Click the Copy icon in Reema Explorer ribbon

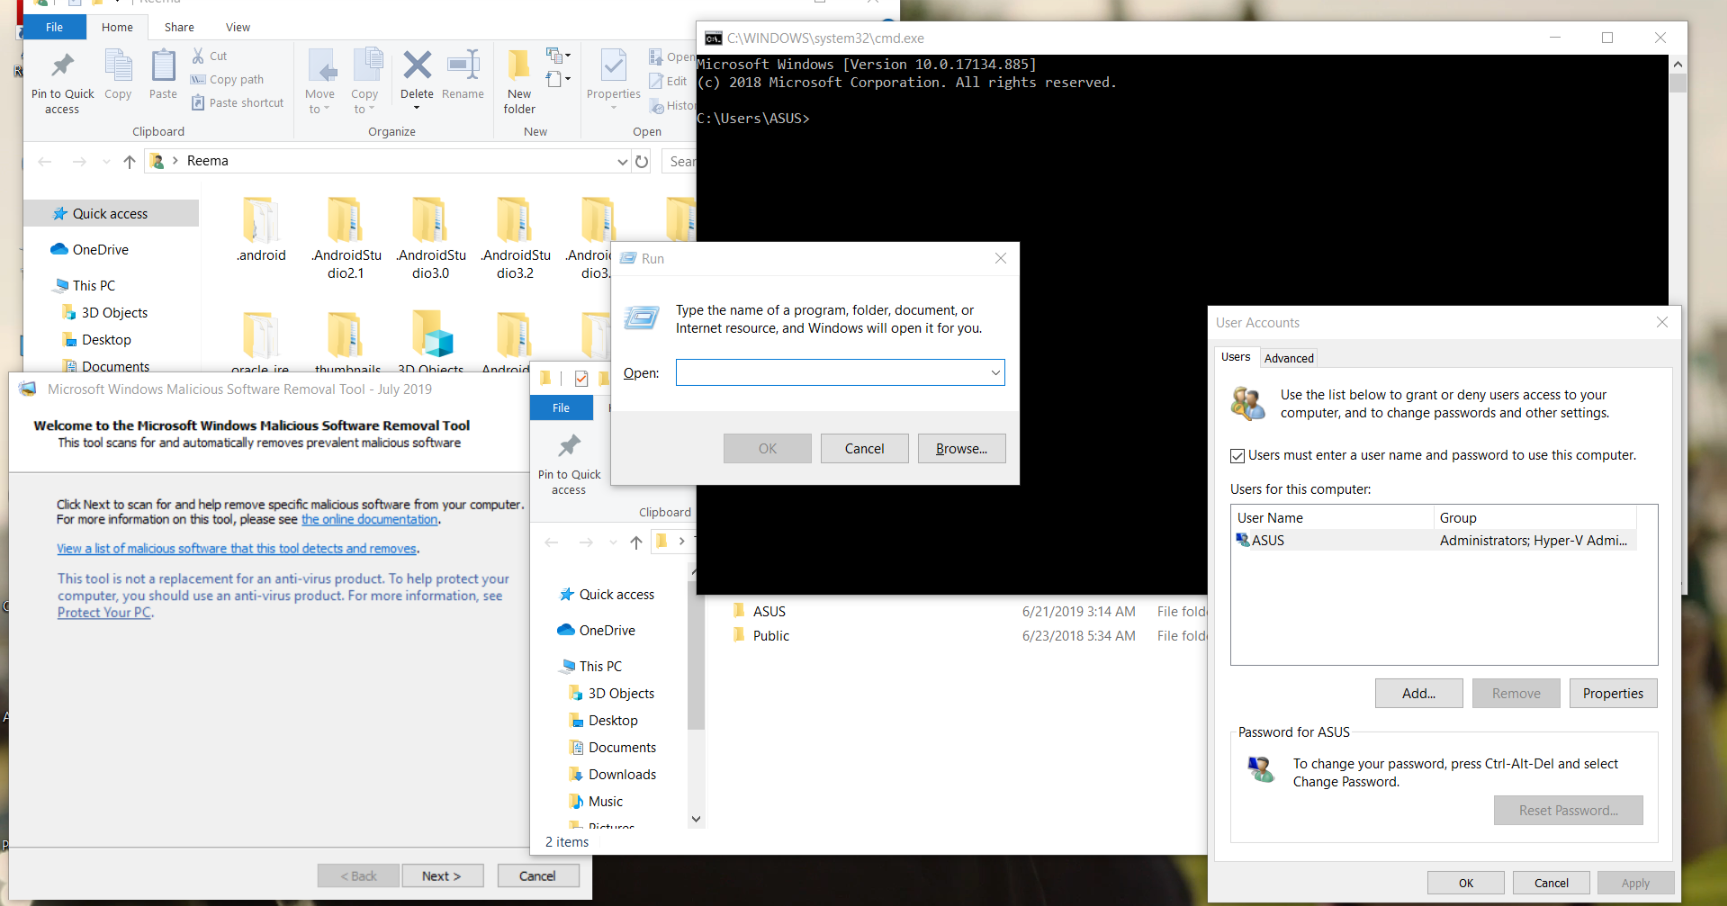click(x=118, y=75)
